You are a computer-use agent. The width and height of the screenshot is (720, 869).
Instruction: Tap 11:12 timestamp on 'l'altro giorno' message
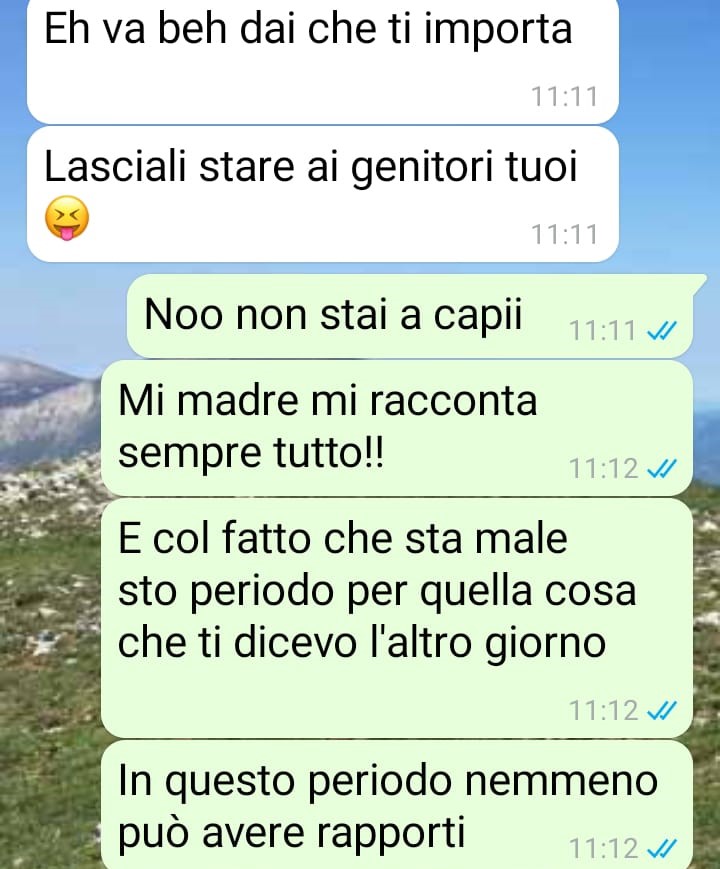(x=604, y=710)
